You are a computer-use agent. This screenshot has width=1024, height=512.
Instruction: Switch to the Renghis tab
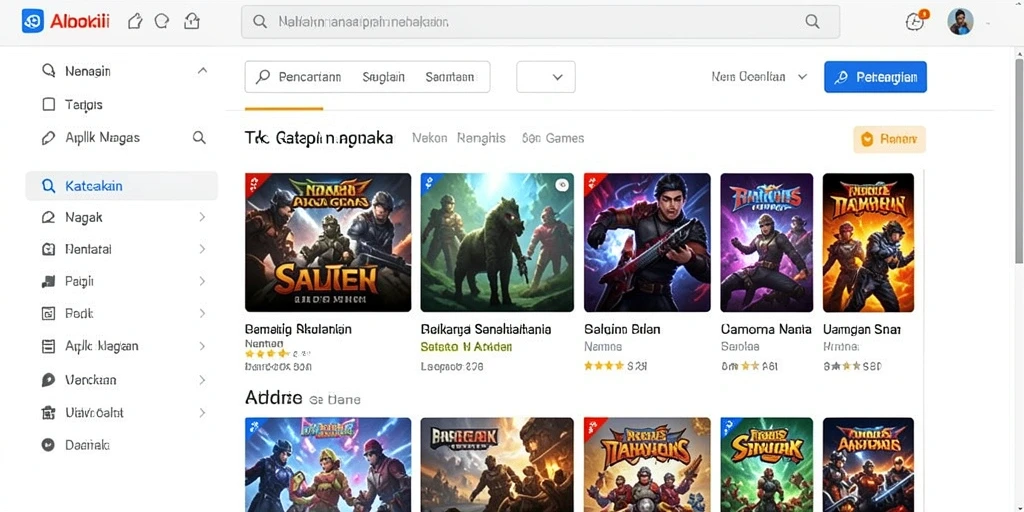(x=481, y=138)
